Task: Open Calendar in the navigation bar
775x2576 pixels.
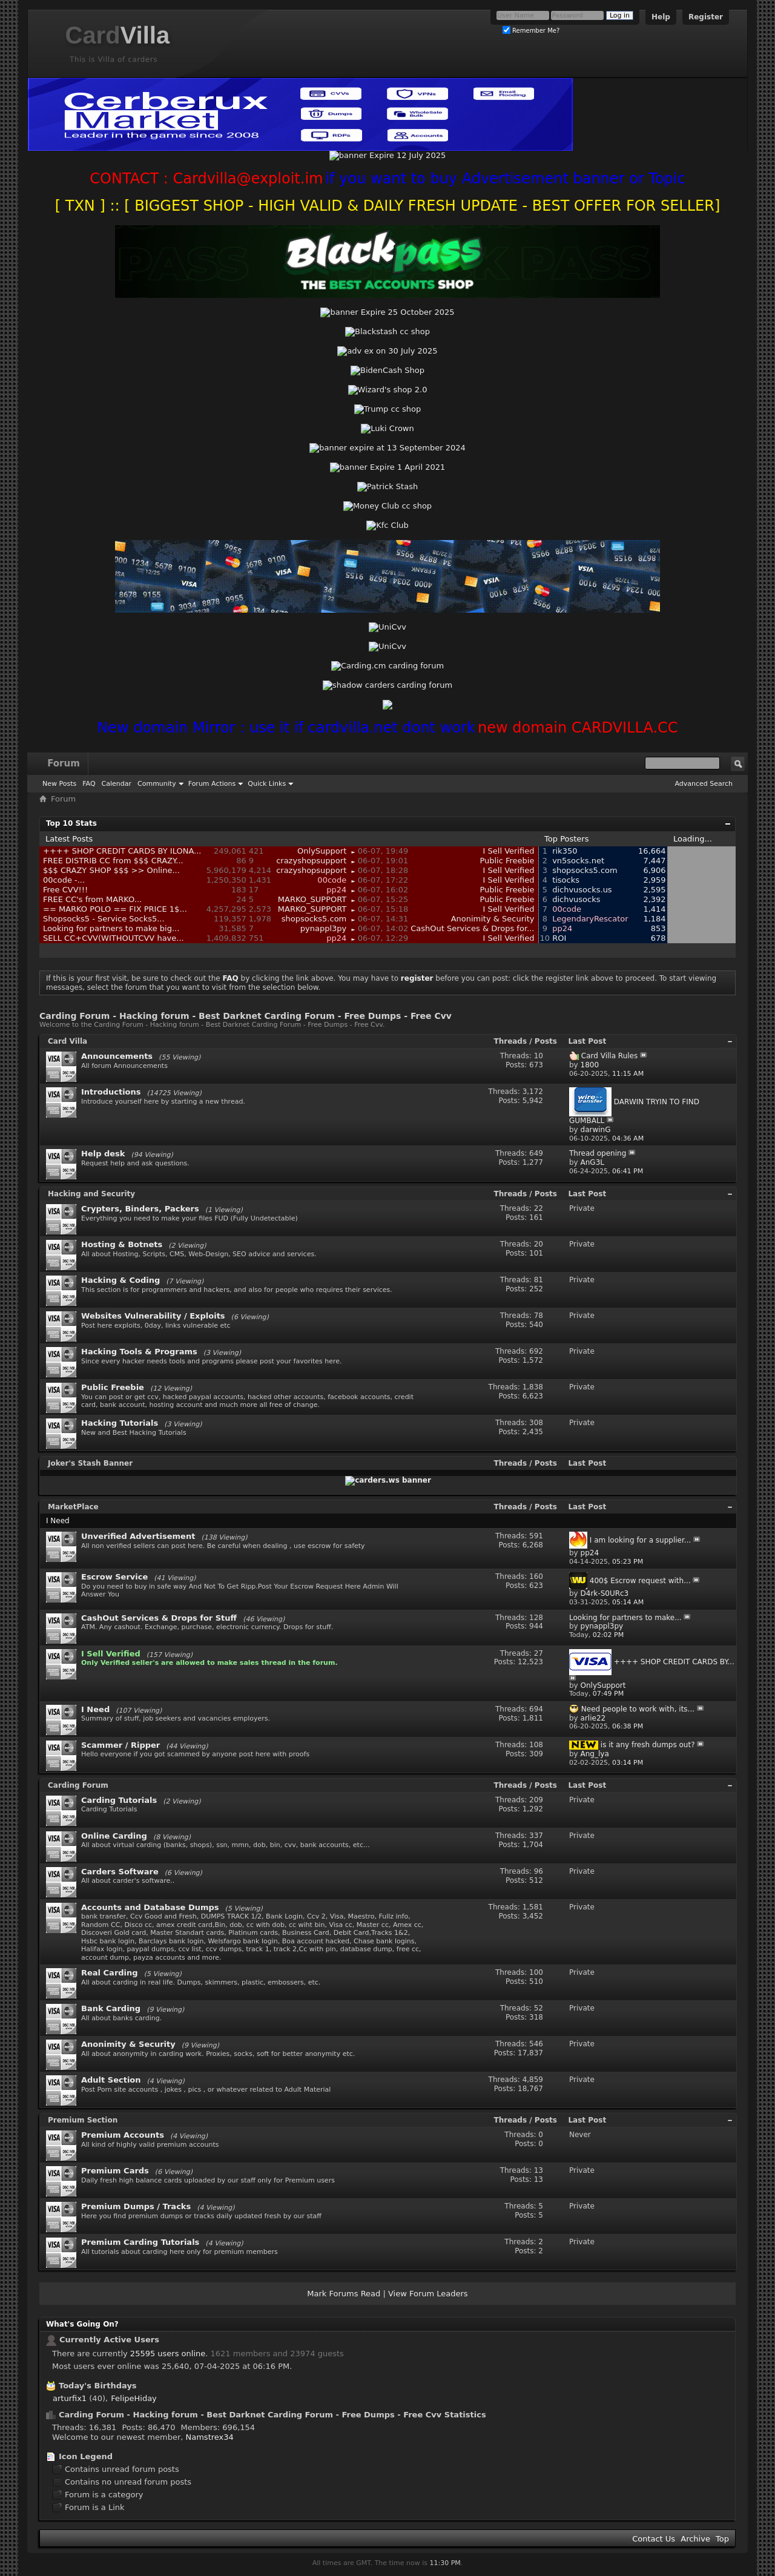Action: [x=116, y=784]
